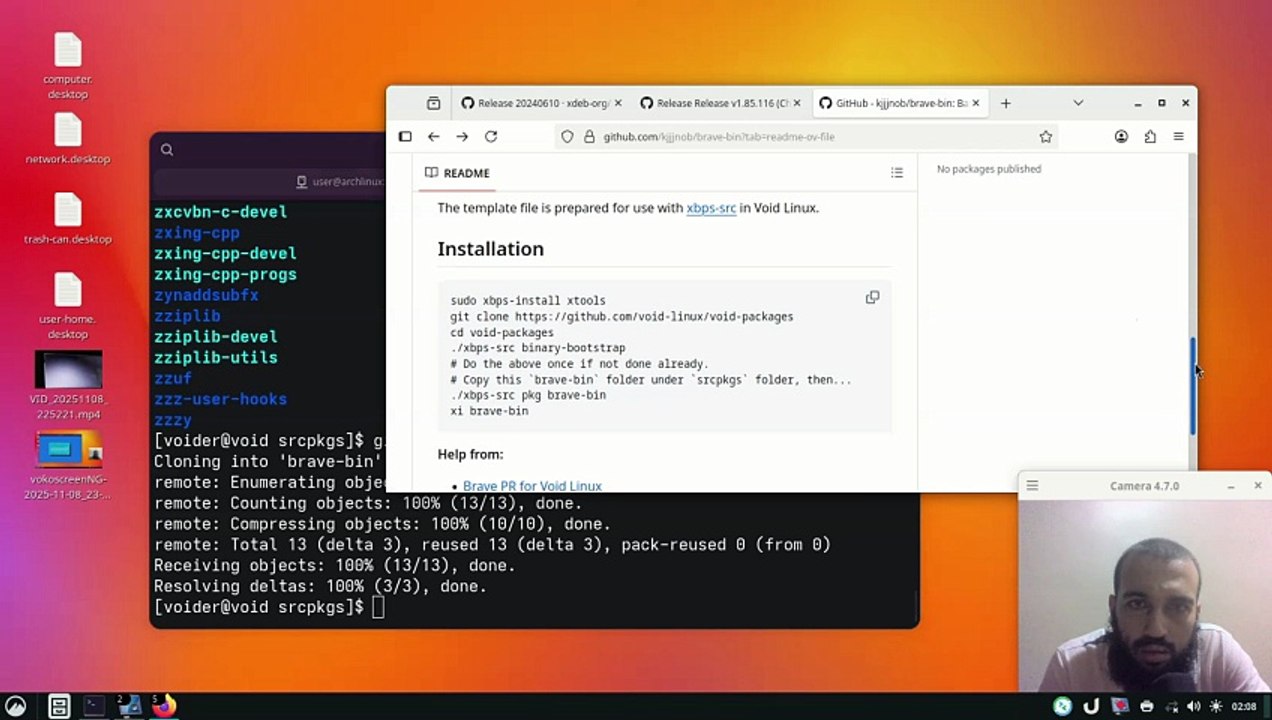Screen dimensions: 1272x720
Task: Open the tracking protection shield icon
Action: tap(567, 137)
